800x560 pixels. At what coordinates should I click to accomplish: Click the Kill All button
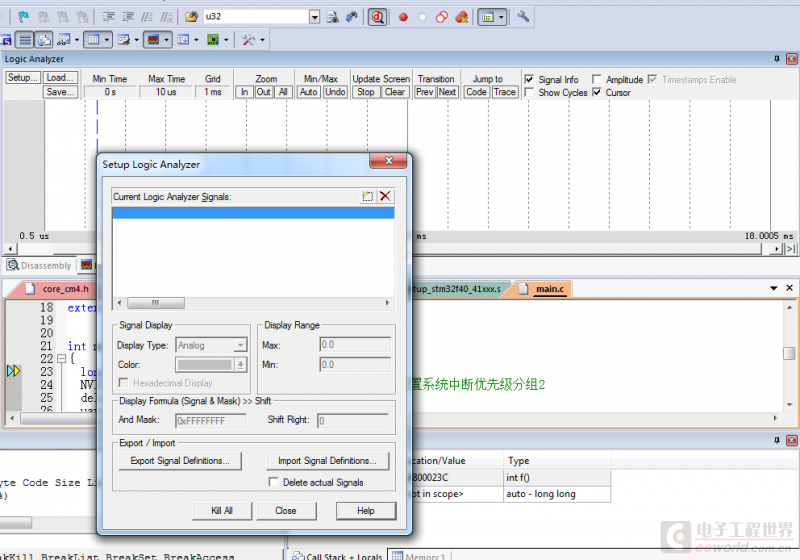coord(222,511)
